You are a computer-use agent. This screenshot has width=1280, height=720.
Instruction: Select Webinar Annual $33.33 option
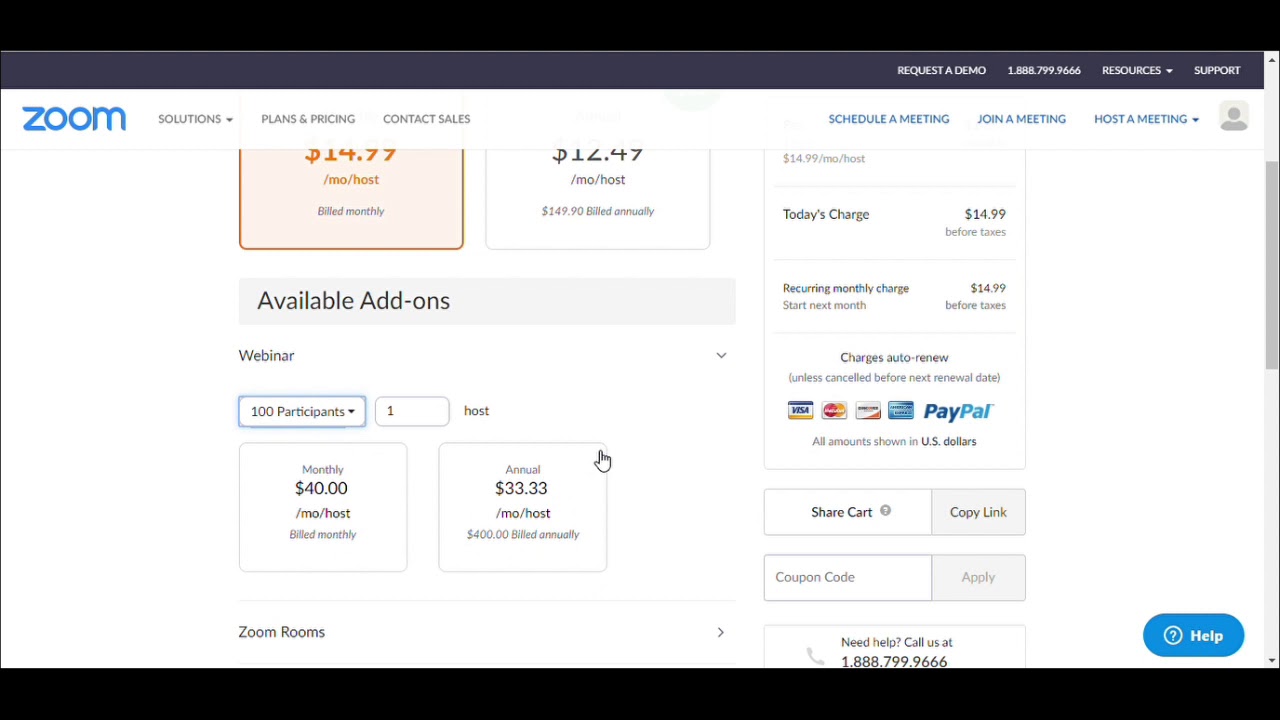tap(523, 507)
